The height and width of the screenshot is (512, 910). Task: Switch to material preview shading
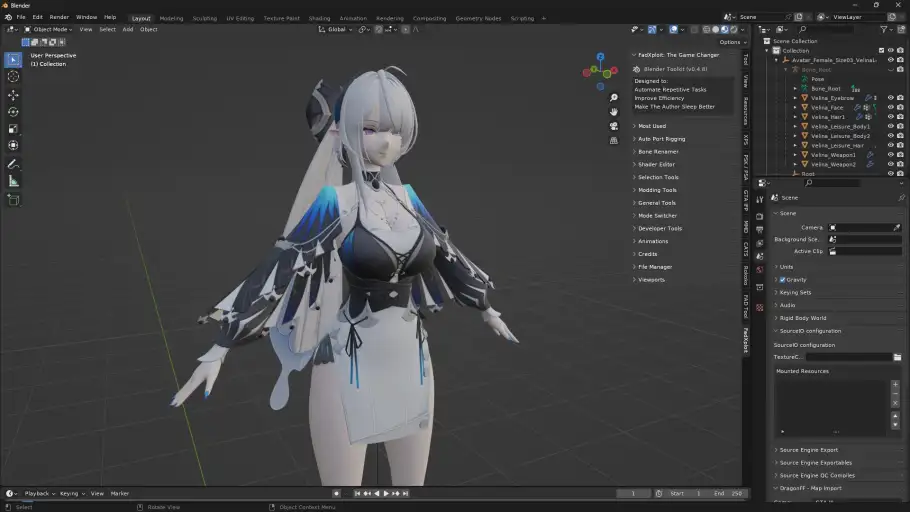pyautogui.click(x=725, y=29)
